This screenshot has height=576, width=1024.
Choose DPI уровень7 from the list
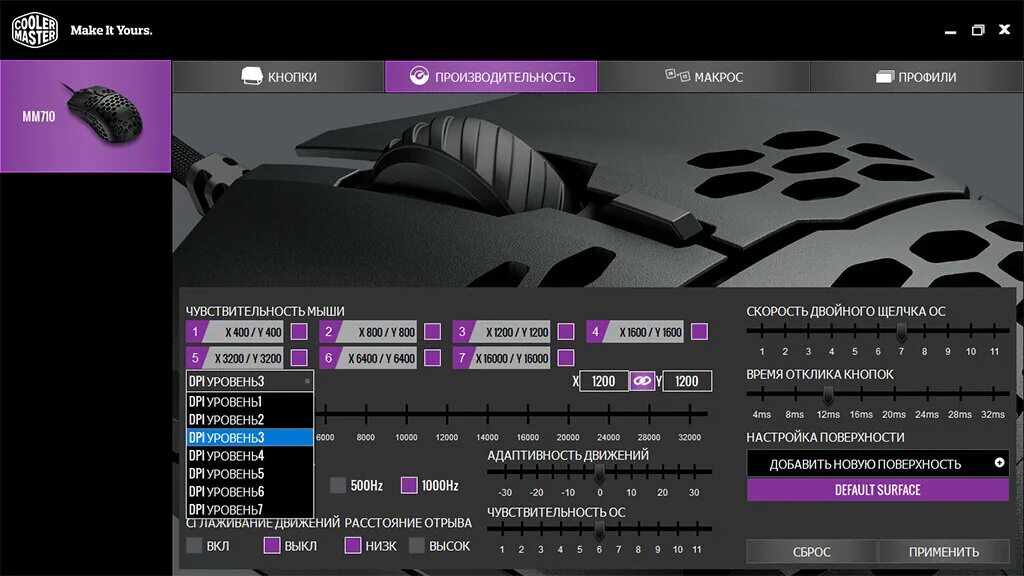[249, 509]
